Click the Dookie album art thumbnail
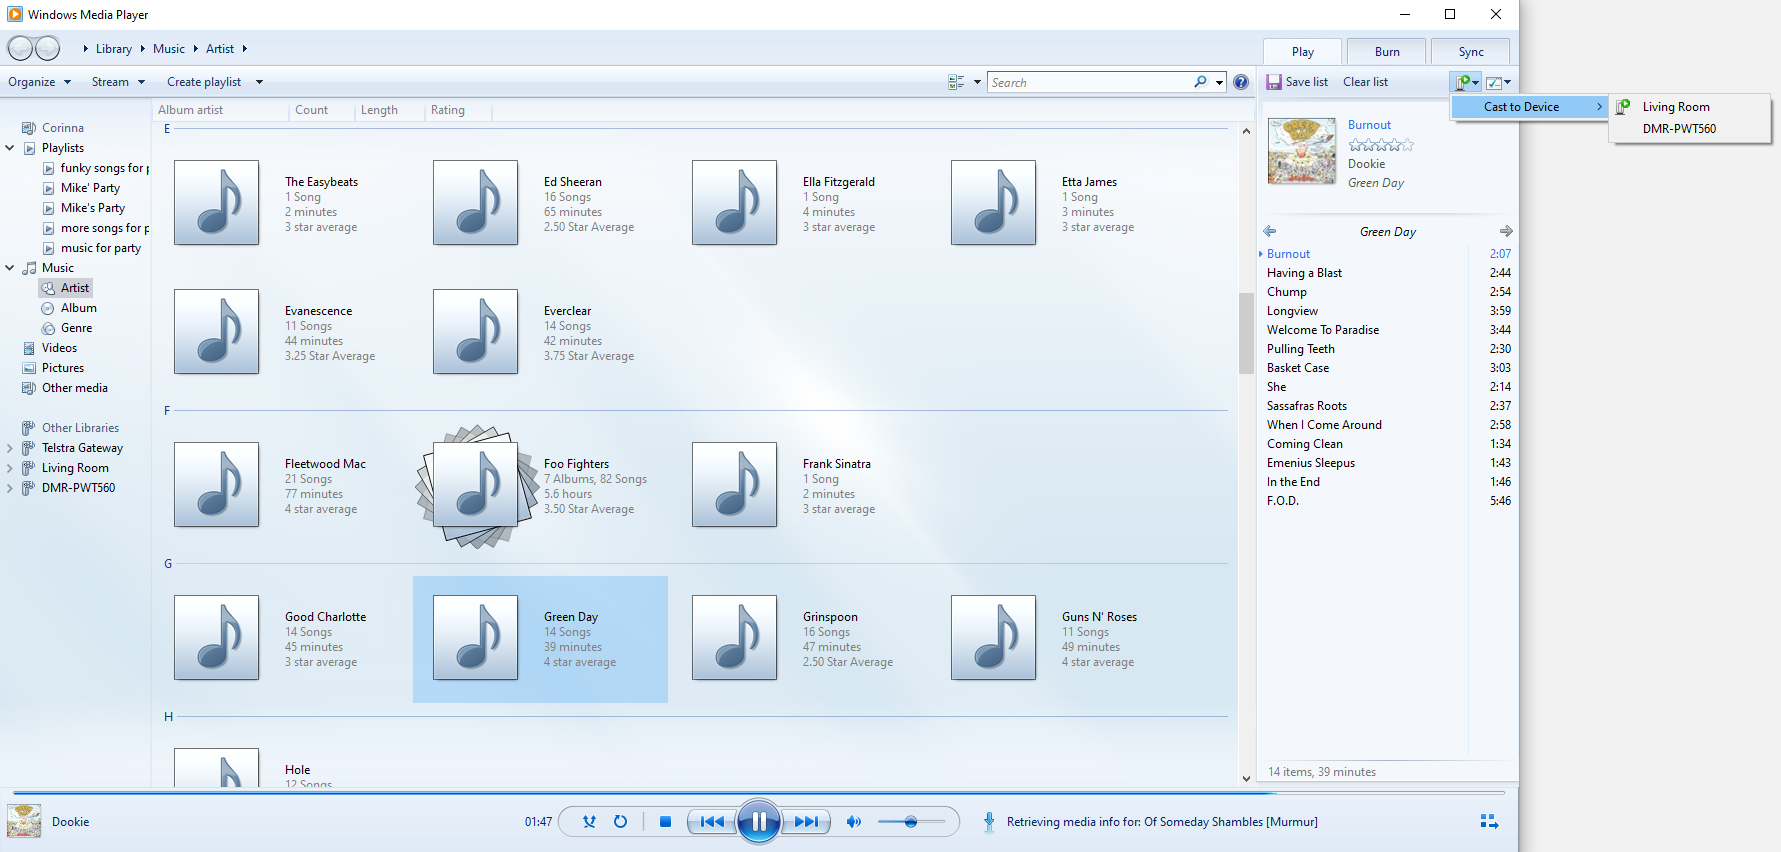1781x852 pixels. pos(1302,151)
